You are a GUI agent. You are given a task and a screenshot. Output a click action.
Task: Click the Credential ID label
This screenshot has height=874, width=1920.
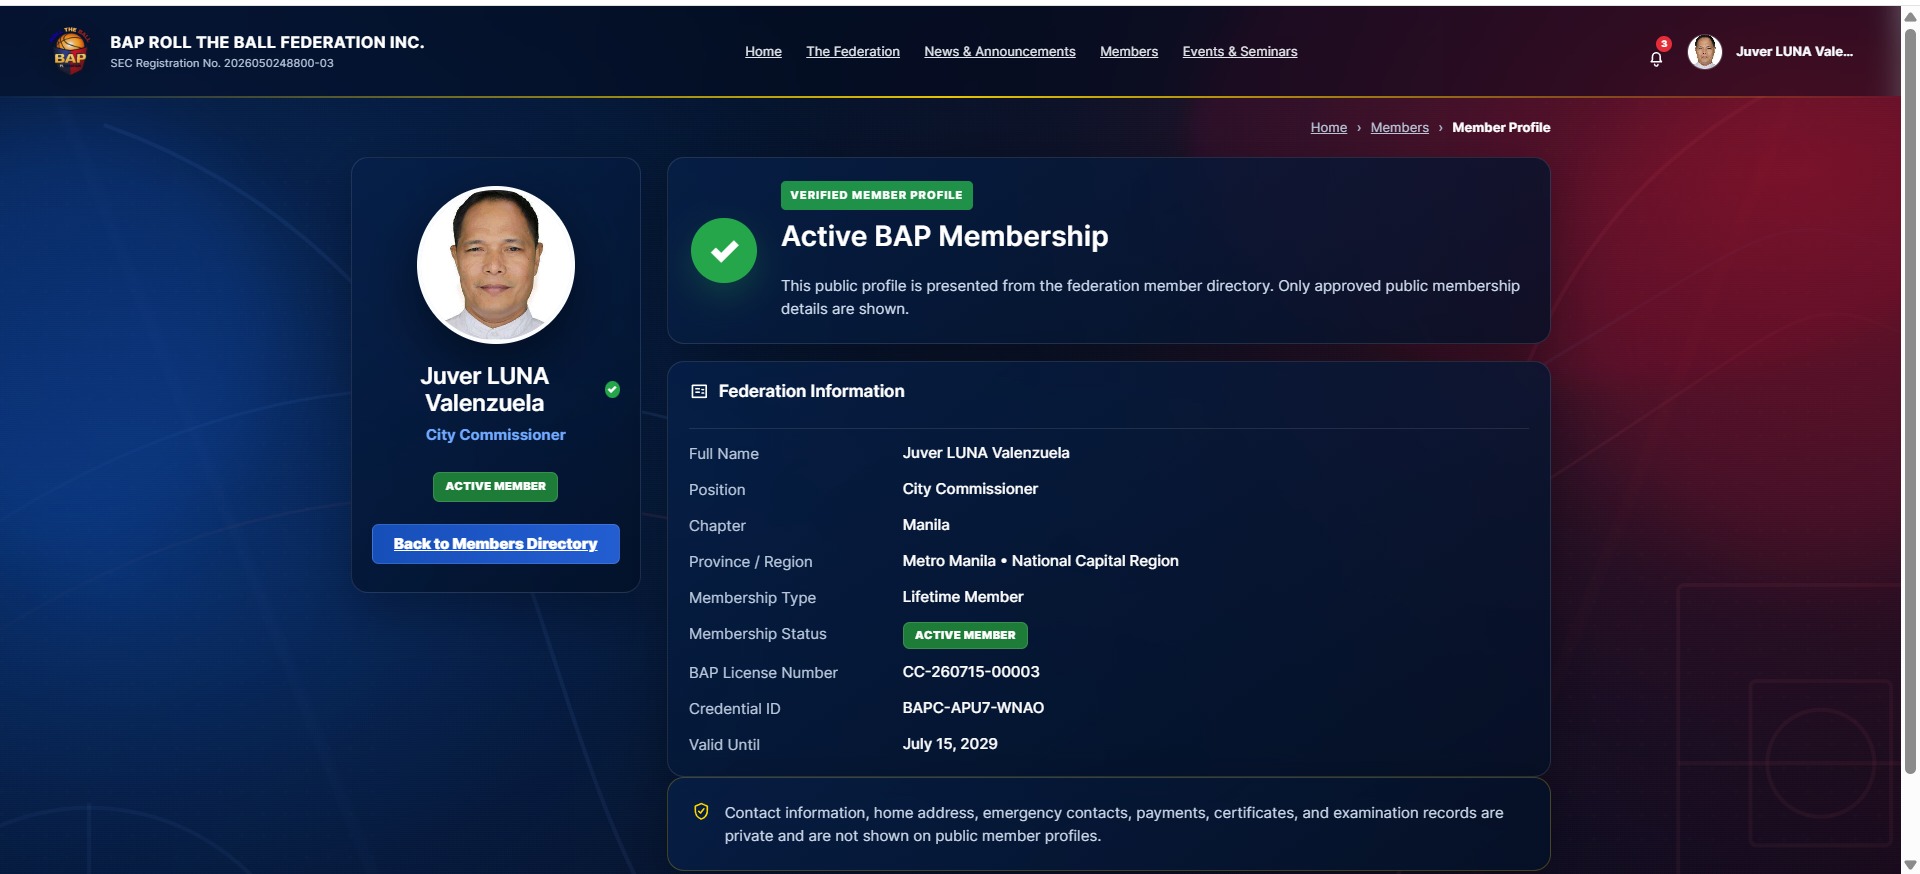735,709
